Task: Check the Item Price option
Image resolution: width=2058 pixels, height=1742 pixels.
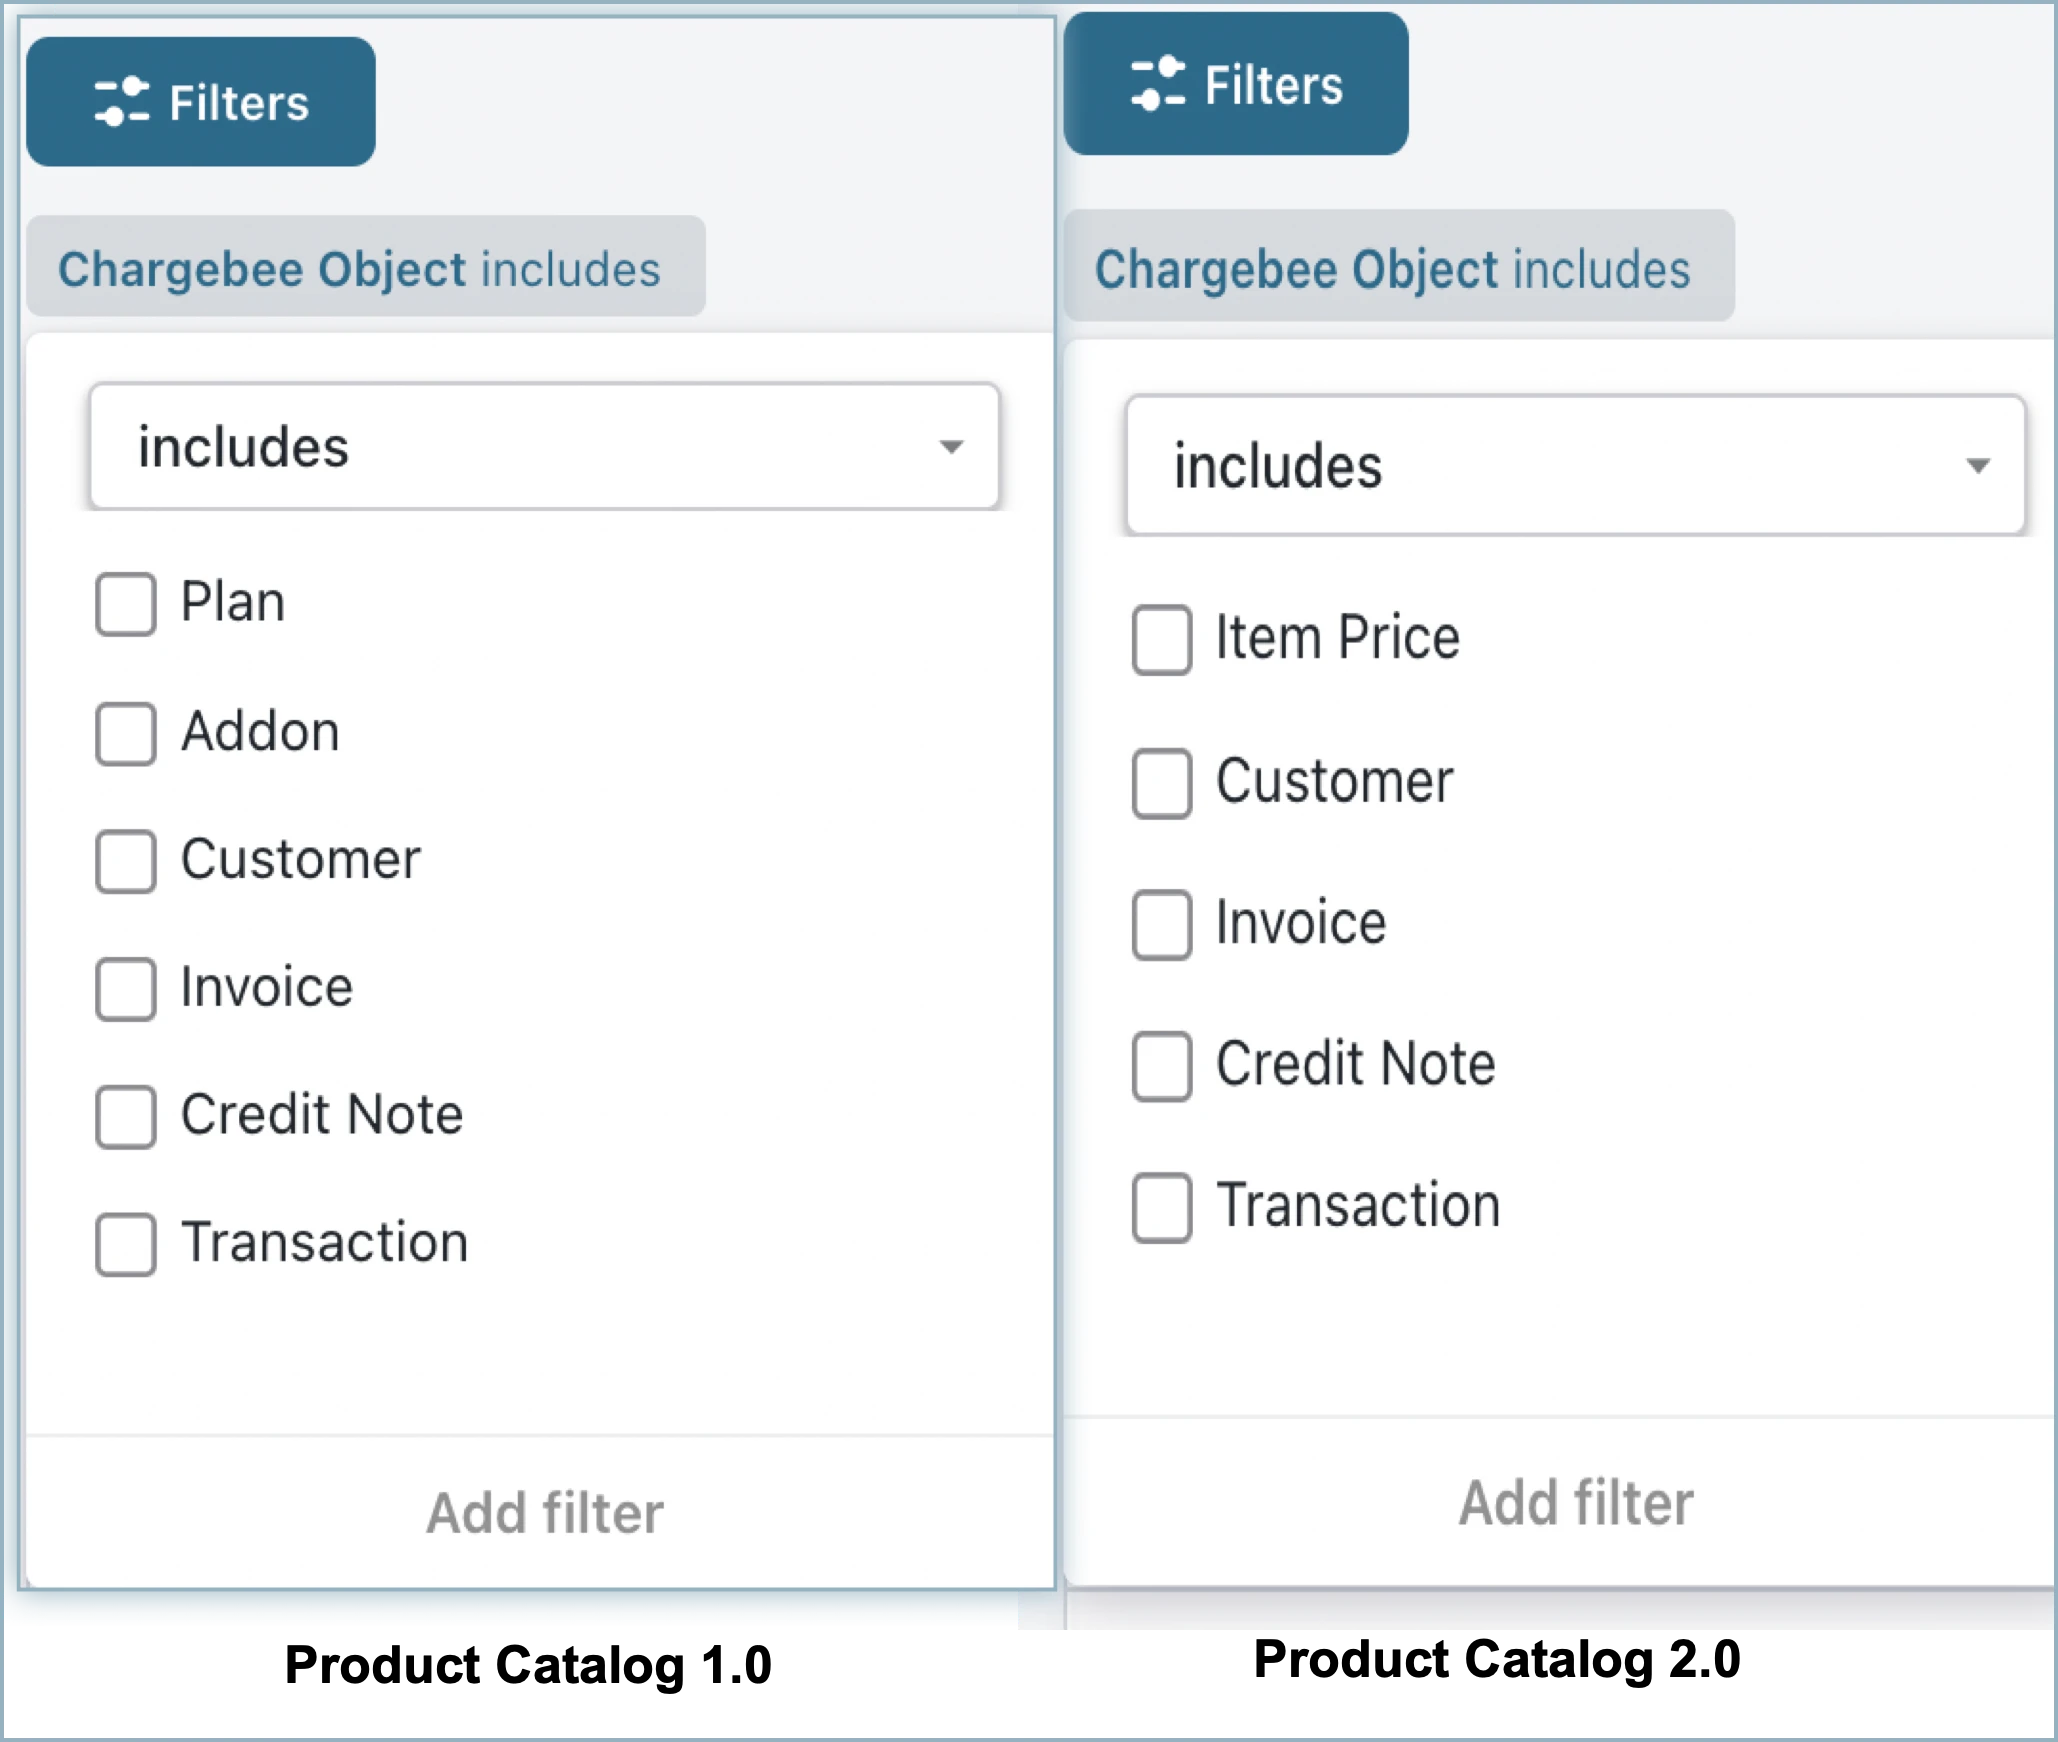Action: pyautogui.click(x=1162, y=639)
